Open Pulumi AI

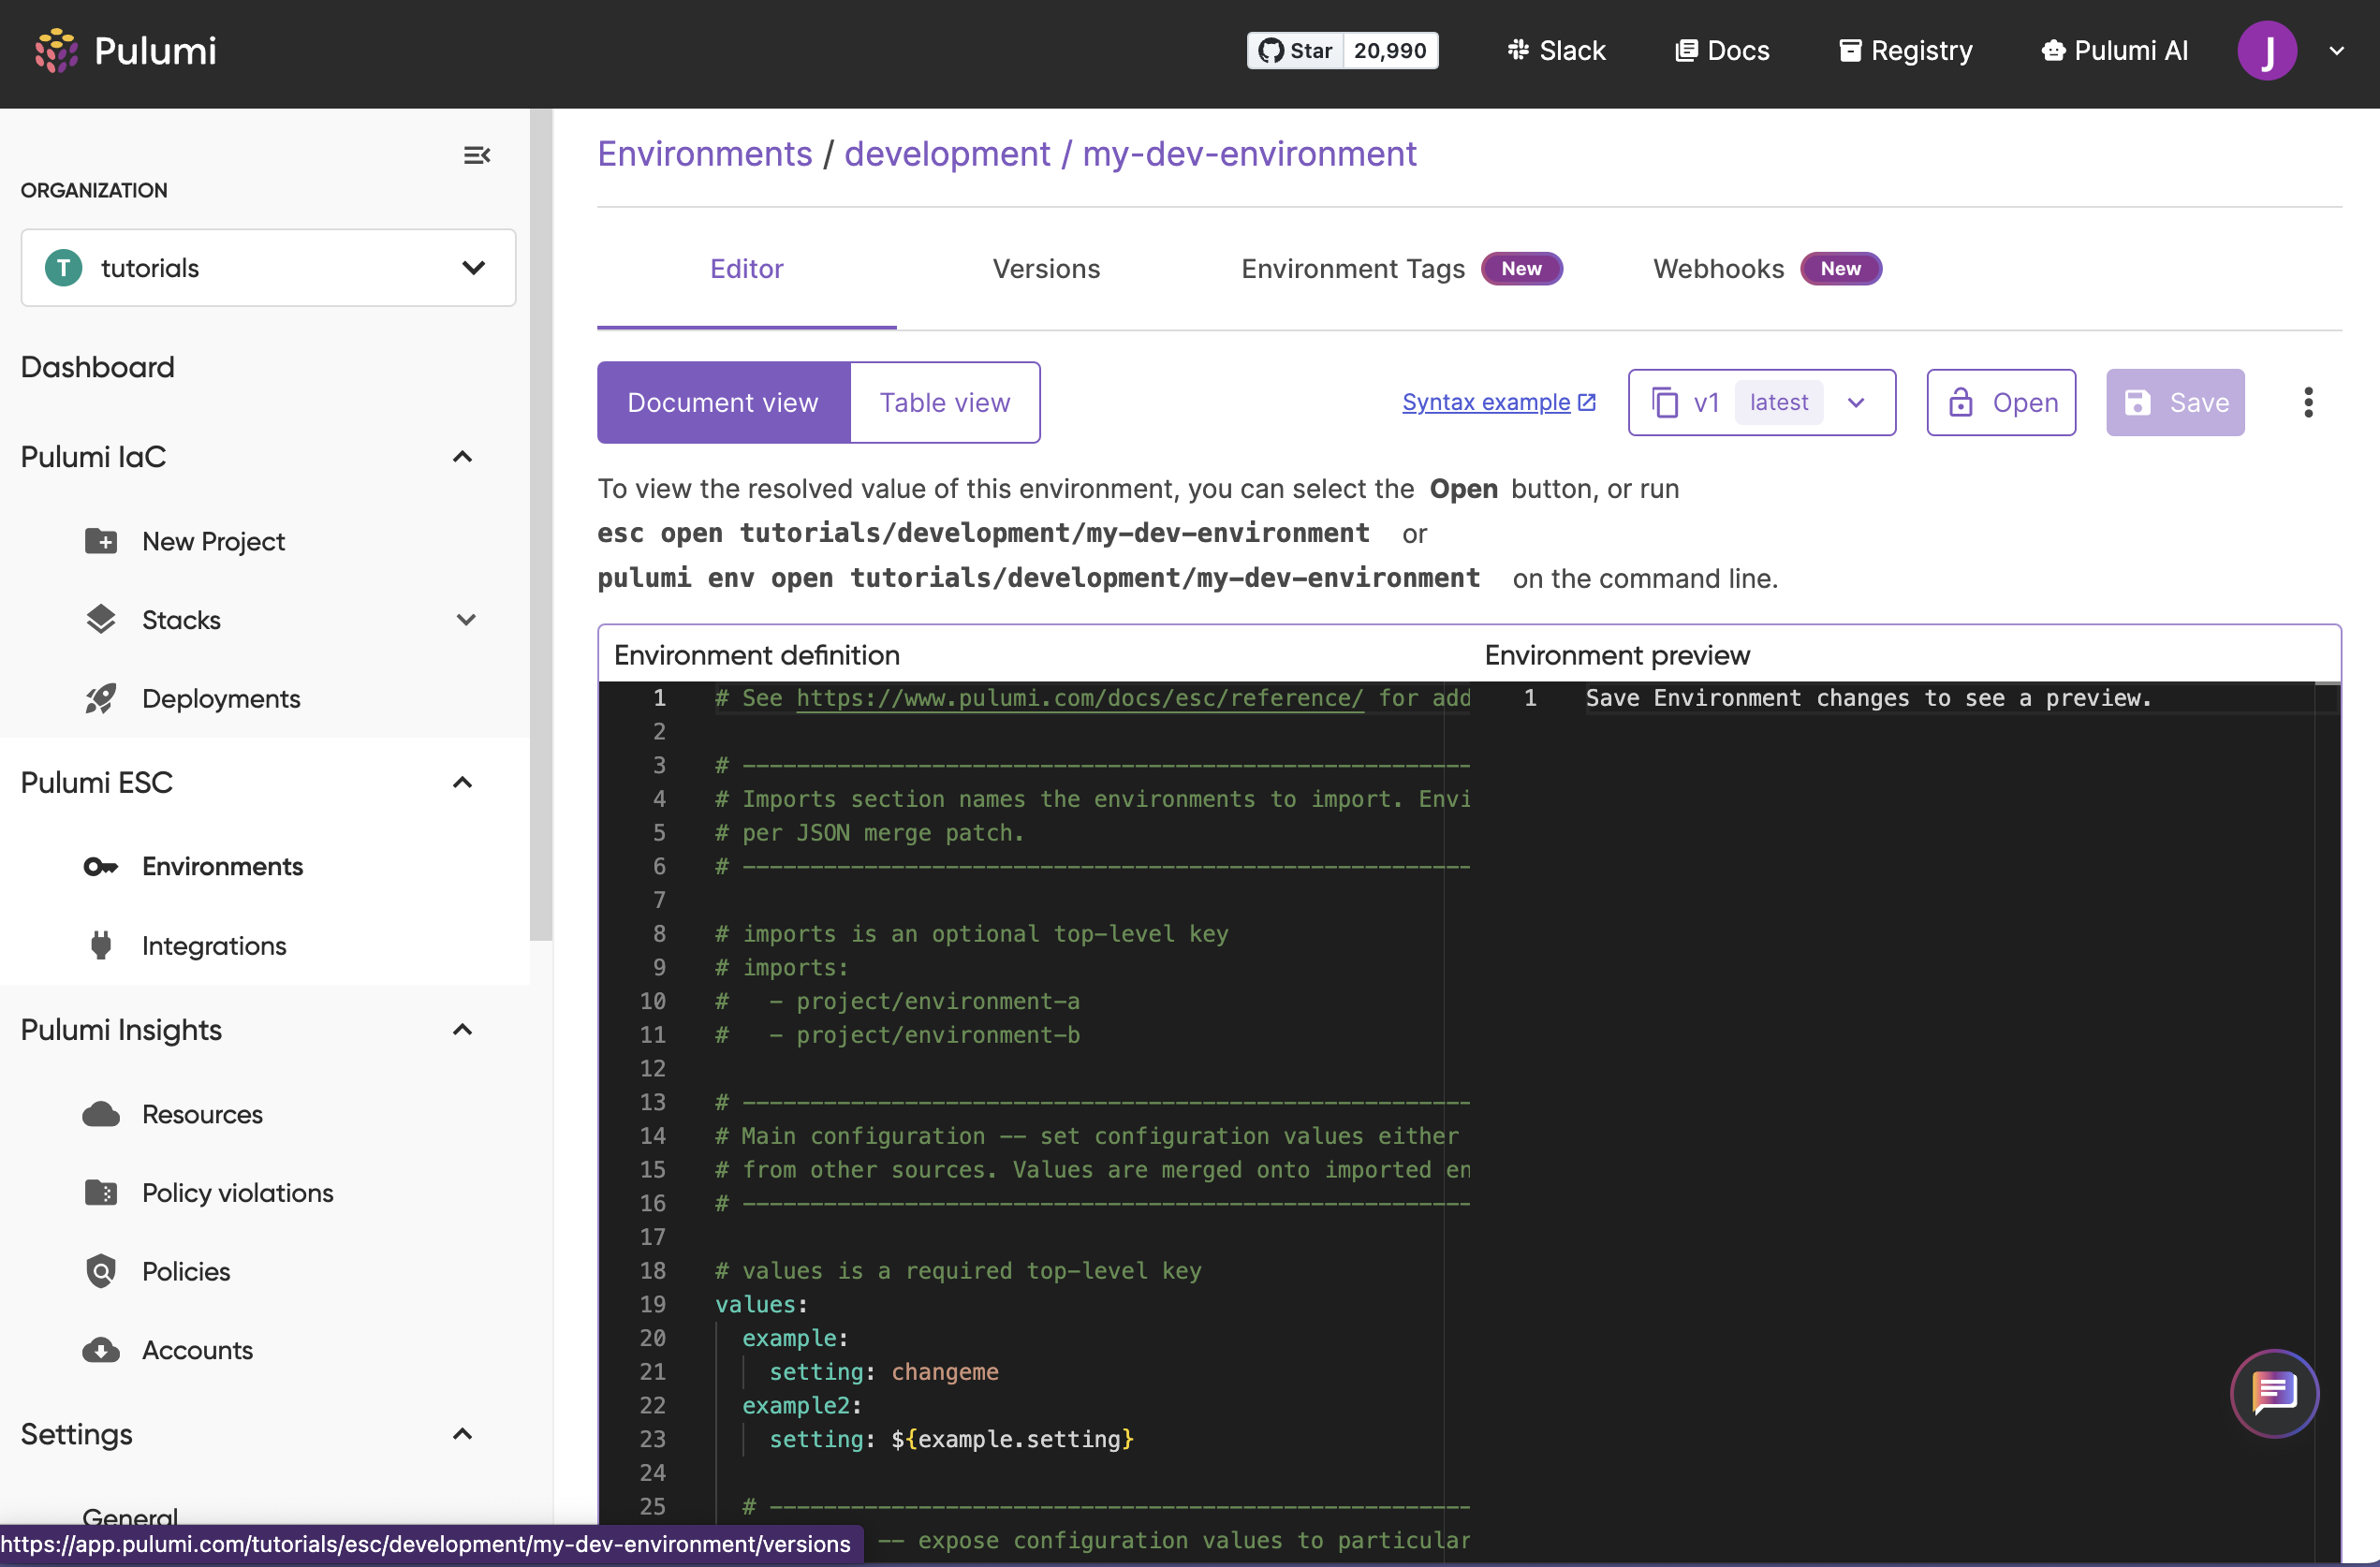(x=2114, y=50)
